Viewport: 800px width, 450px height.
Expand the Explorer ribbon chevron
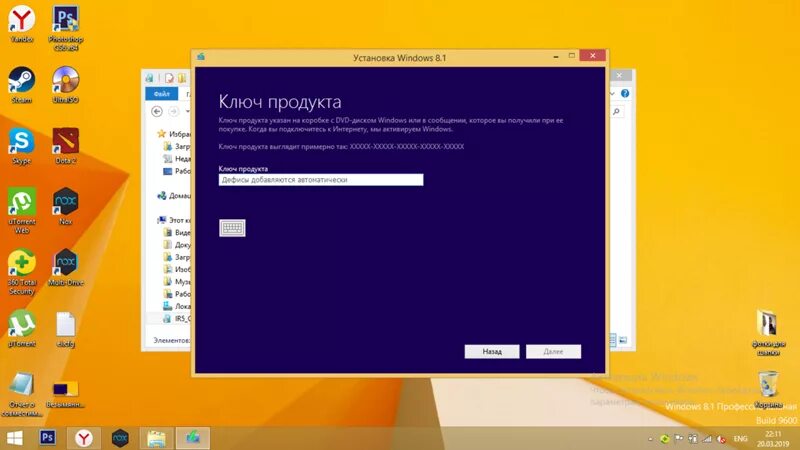click(x=612, y=94)
